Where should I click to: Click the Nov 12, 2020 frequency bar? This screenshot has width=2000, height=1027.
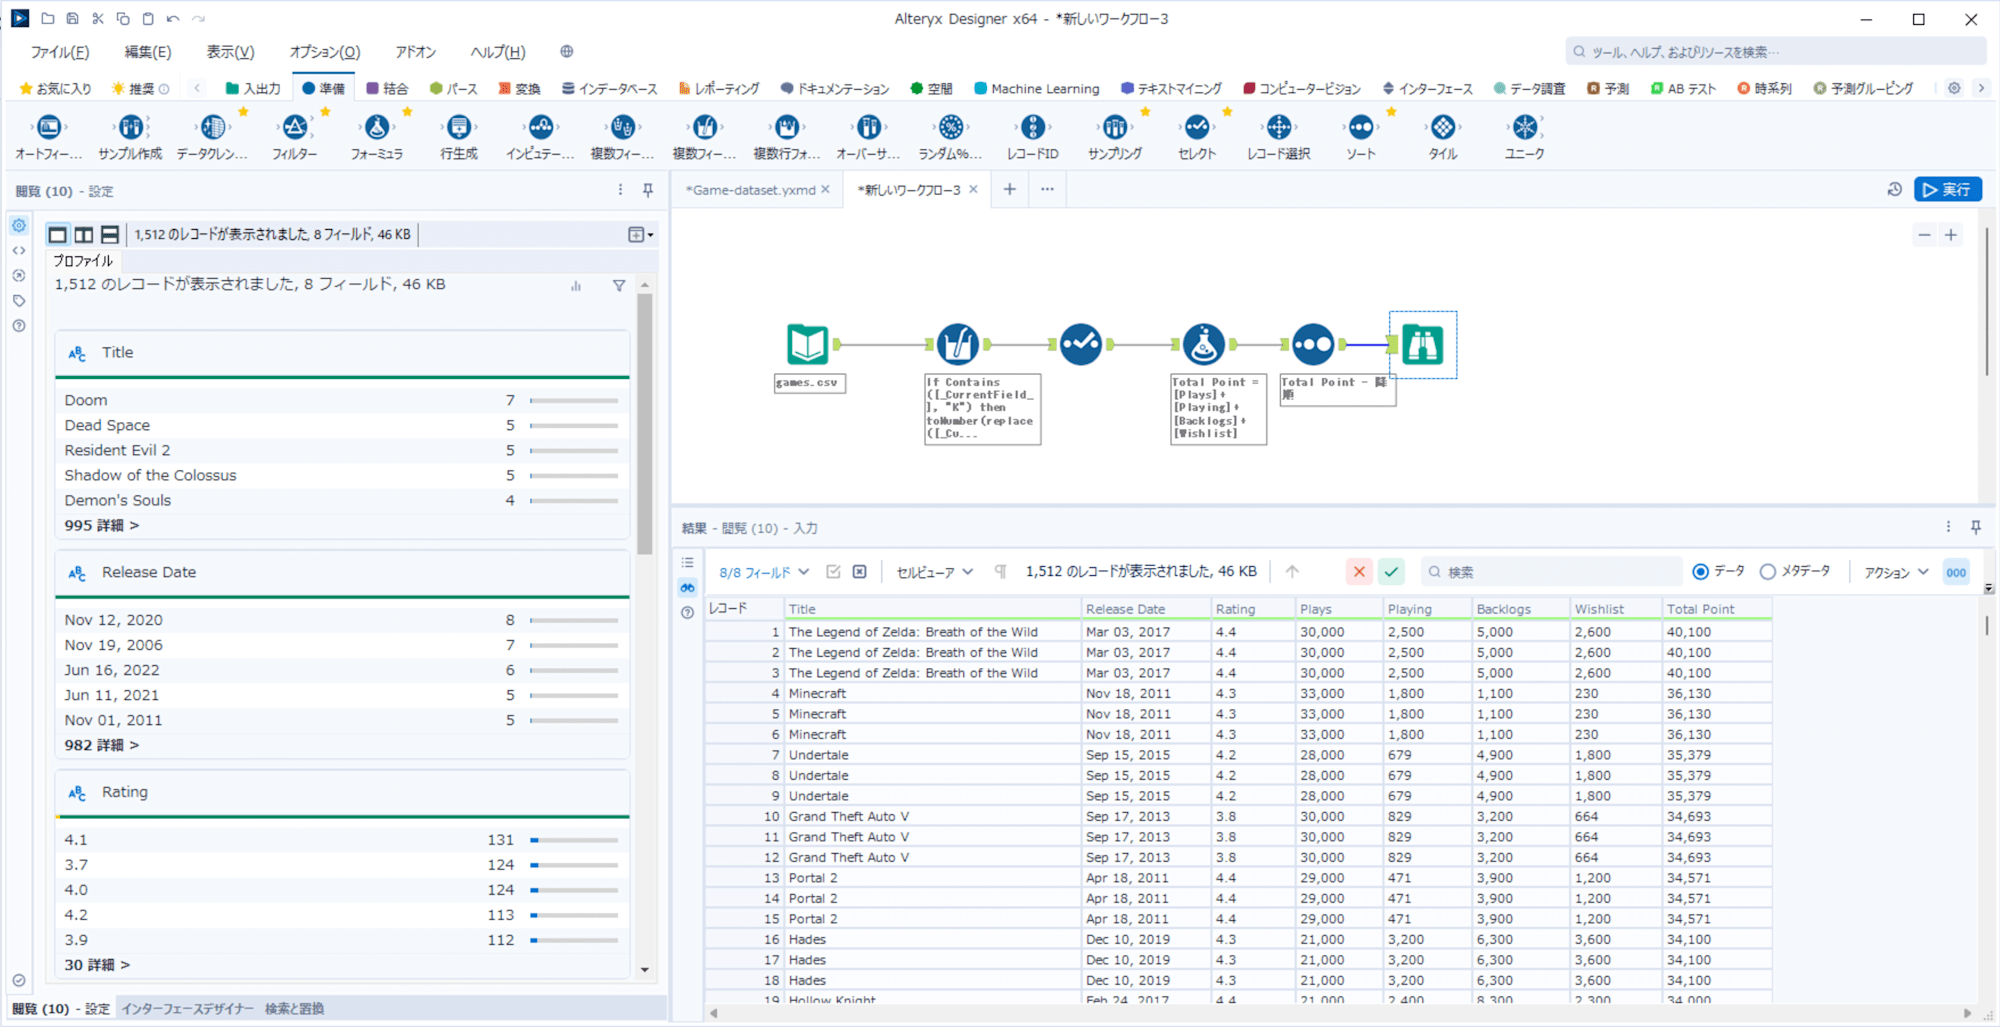tap(574, 620)
